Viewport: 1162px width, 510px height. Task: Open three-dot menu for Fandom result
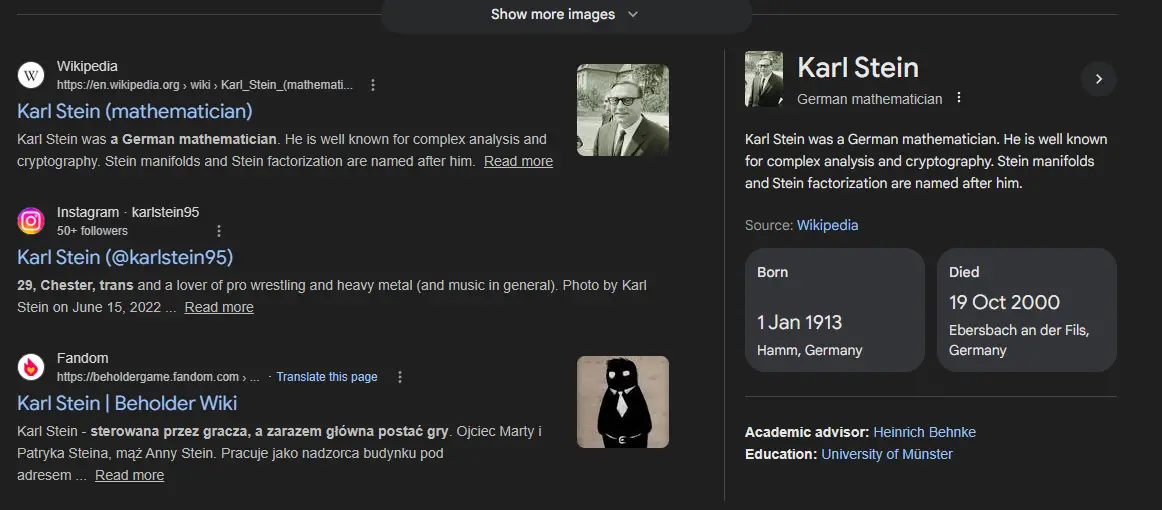pos(400,377)
